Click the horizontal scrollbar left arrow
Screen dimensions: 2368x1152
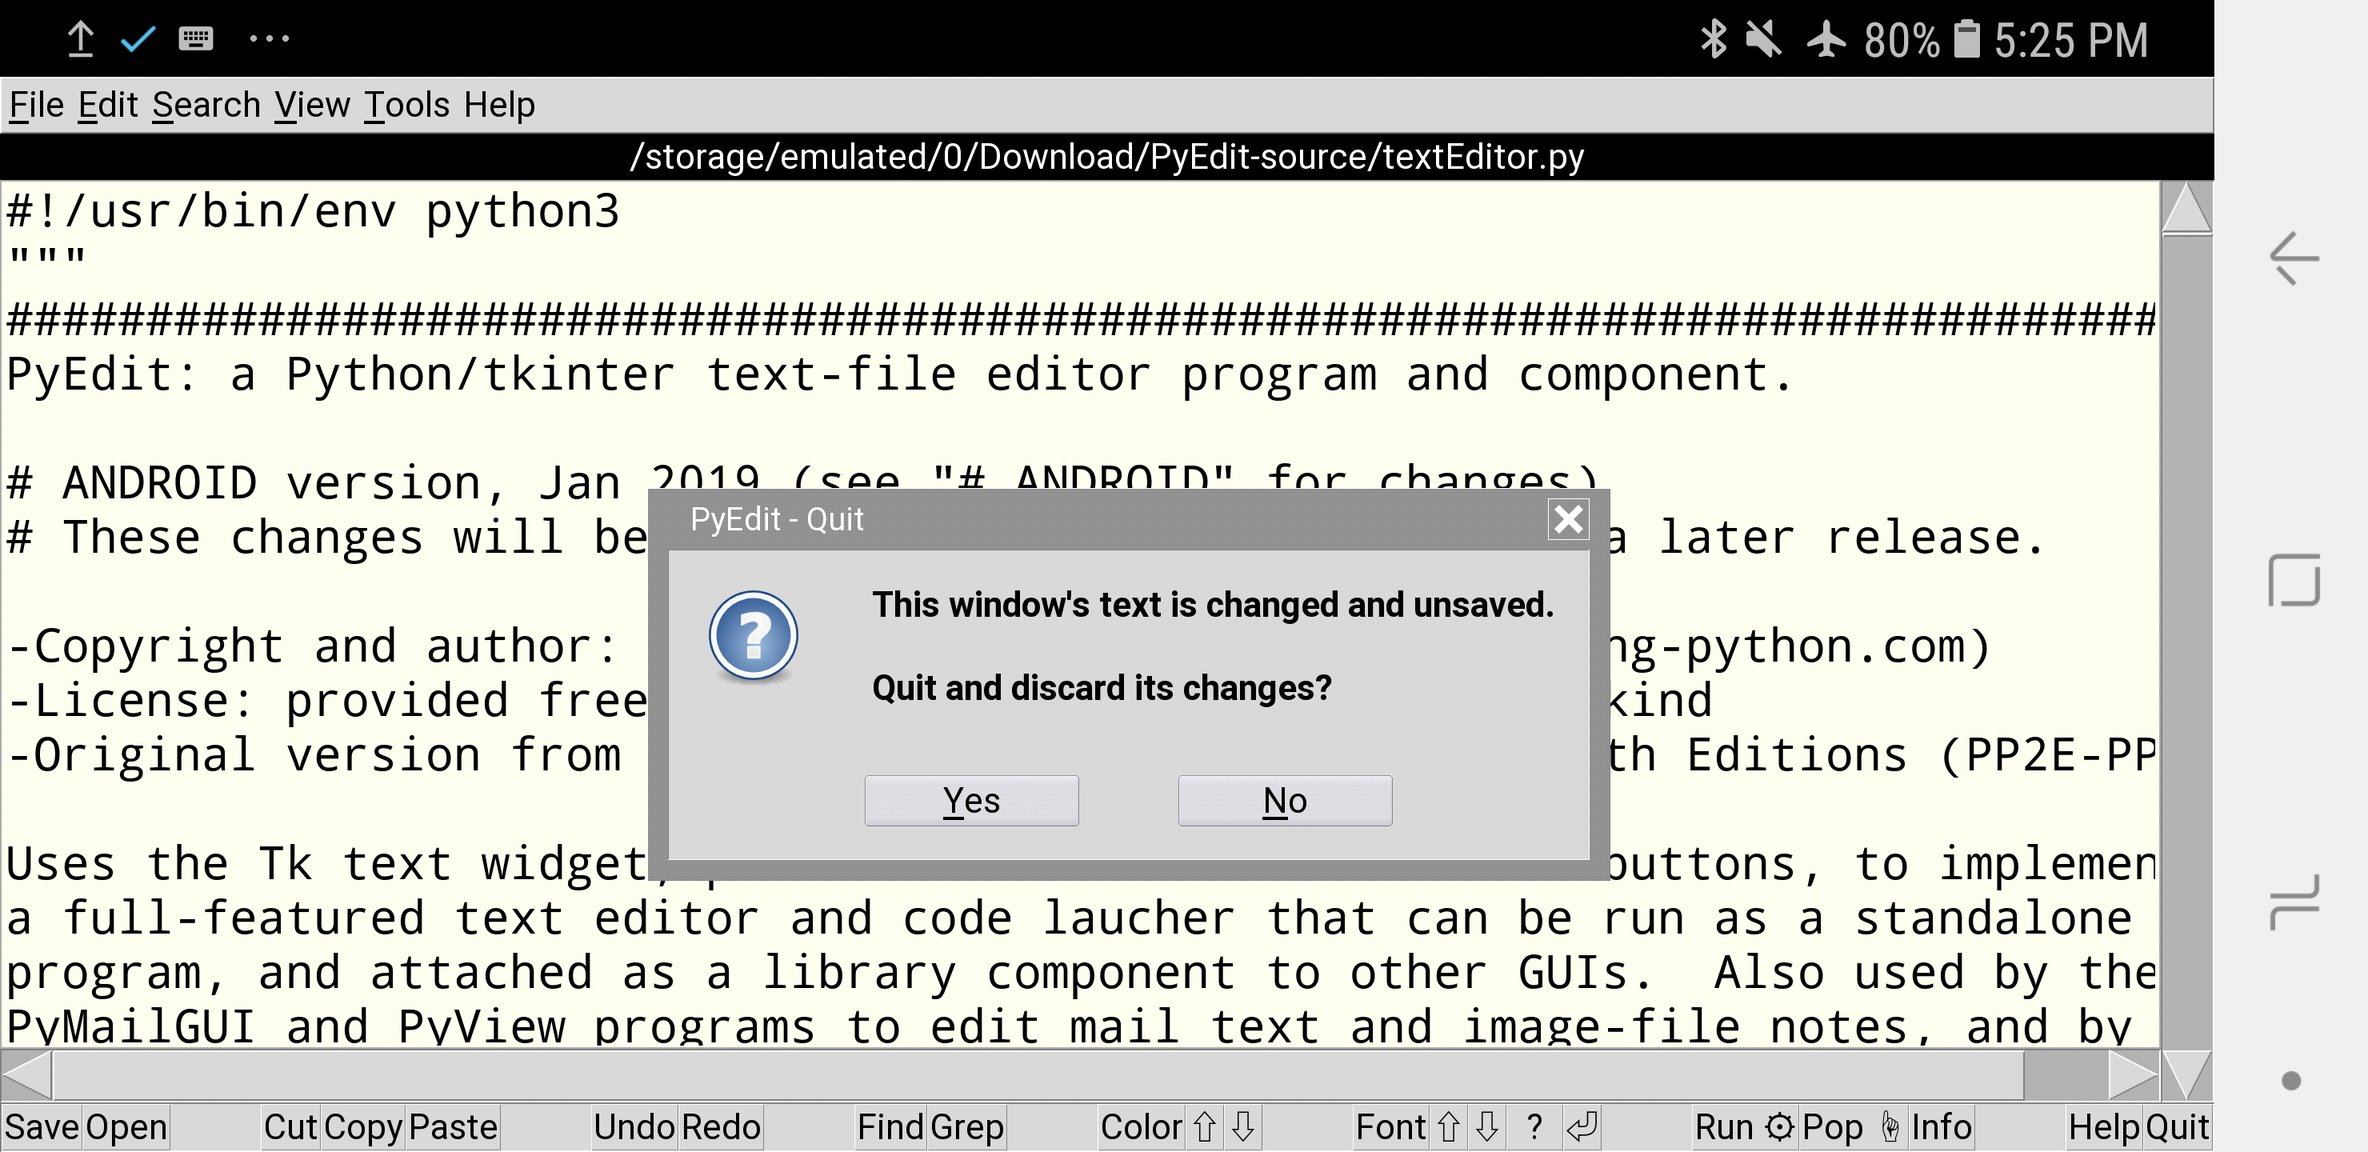26,1075
